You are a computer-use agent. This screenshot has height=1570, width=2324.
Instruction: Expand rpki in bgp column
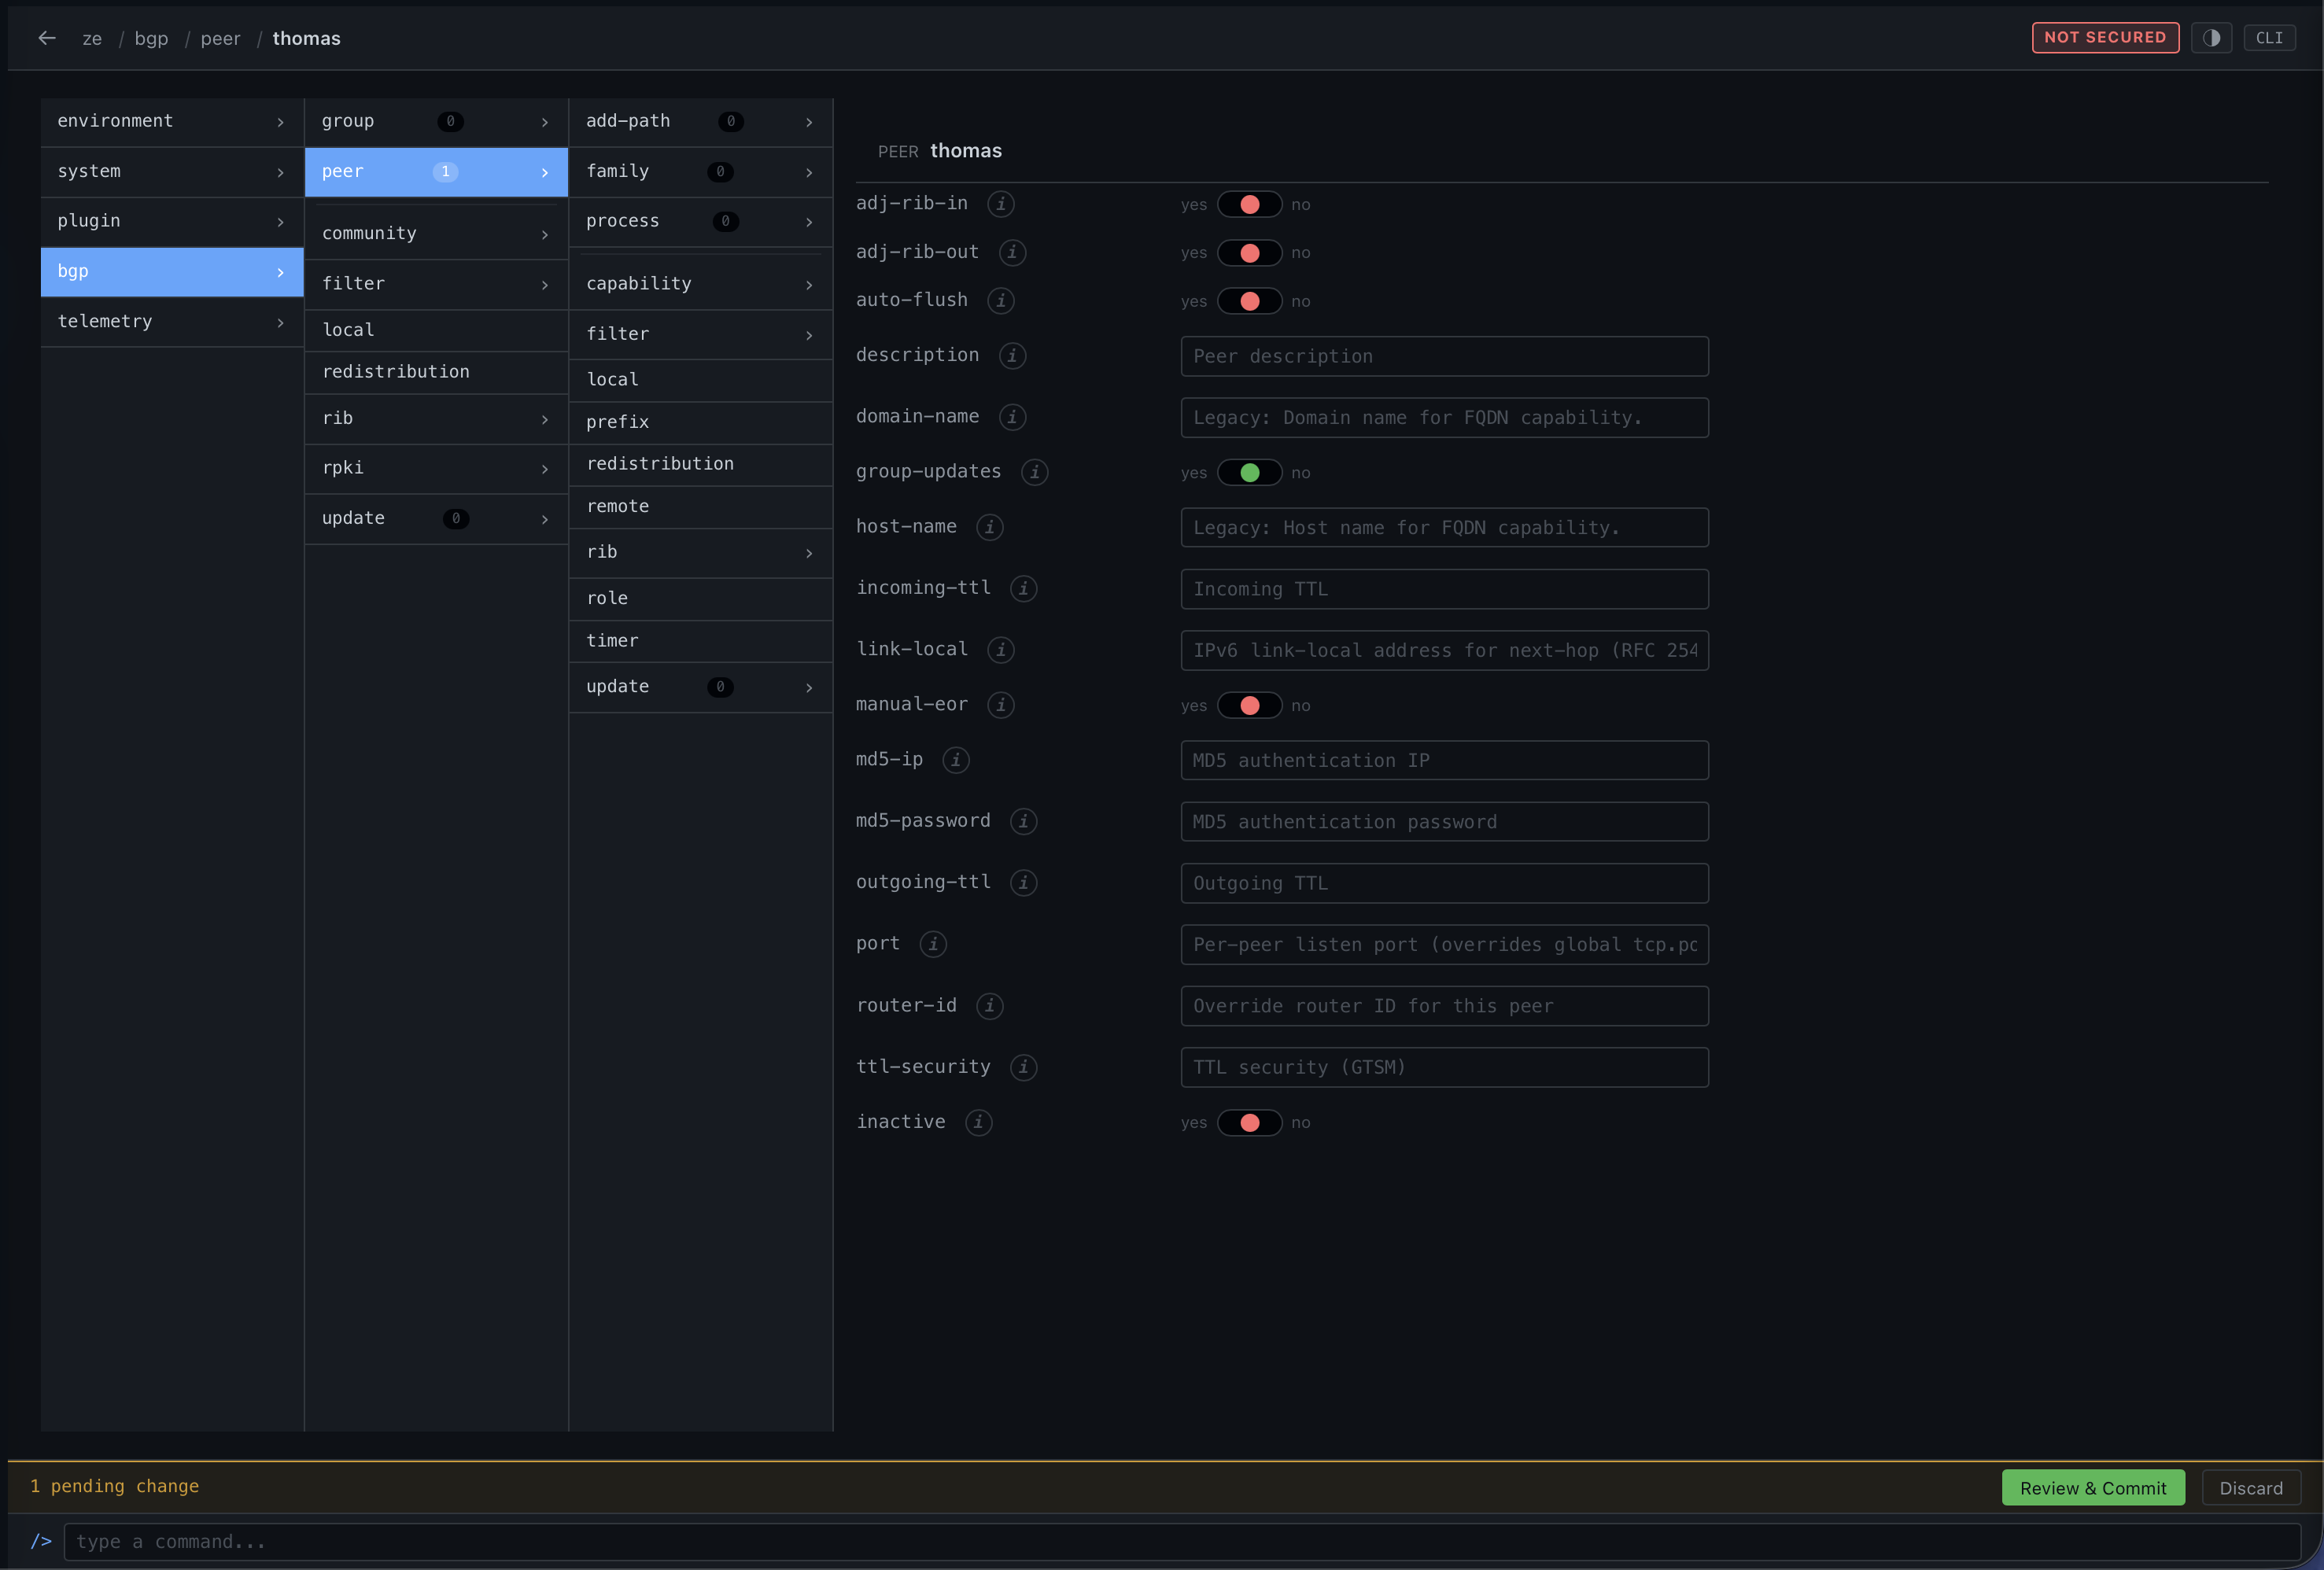[436, 468]
